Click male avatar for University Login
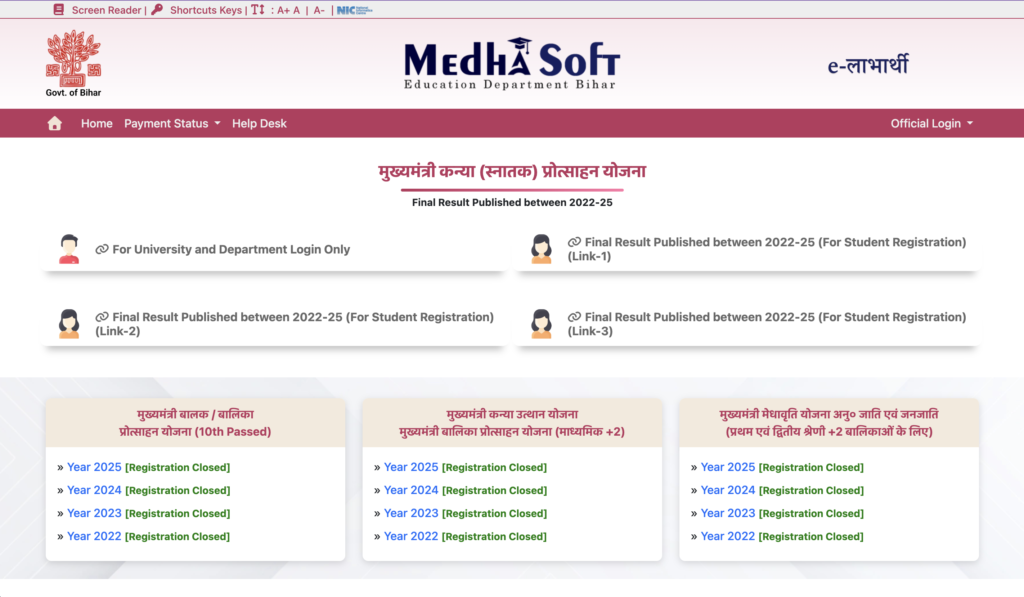The height and width of the screenshot is (597, 1024). coord(69,249)
